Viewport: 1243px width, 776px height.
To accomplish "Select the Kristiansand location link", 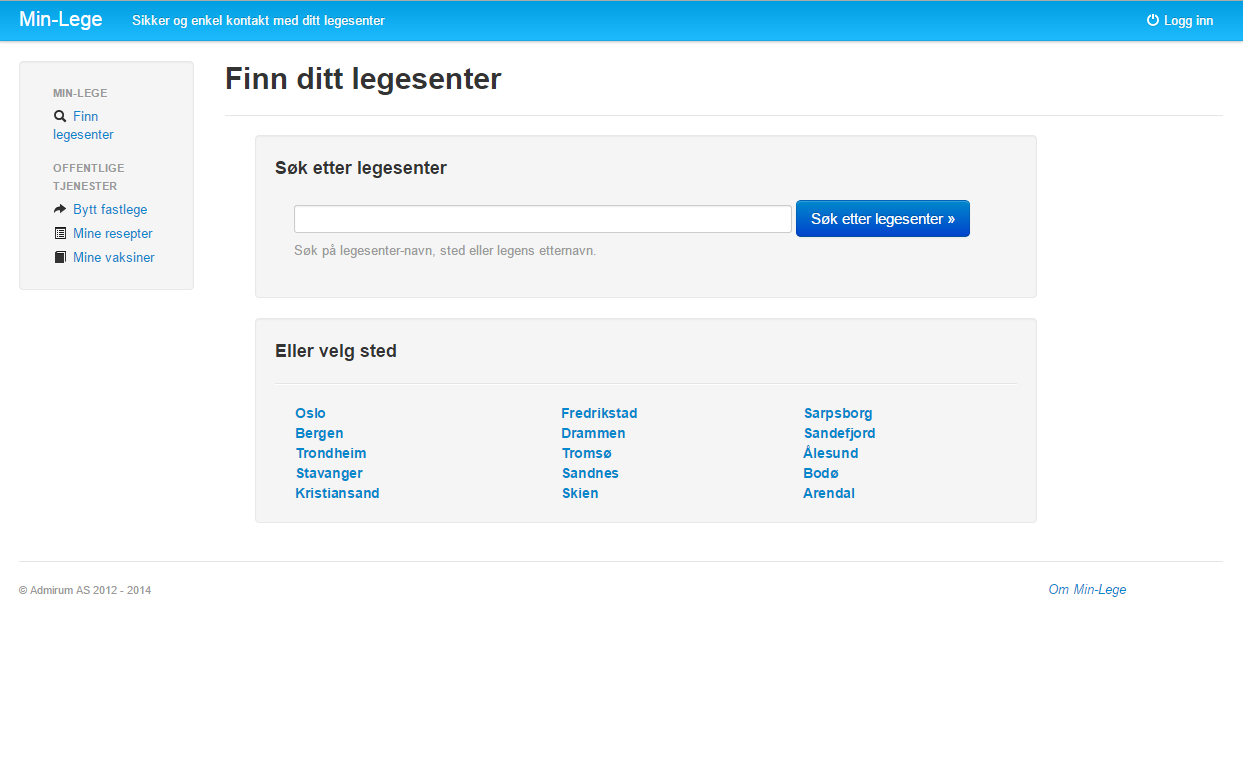I will point(337,493).
